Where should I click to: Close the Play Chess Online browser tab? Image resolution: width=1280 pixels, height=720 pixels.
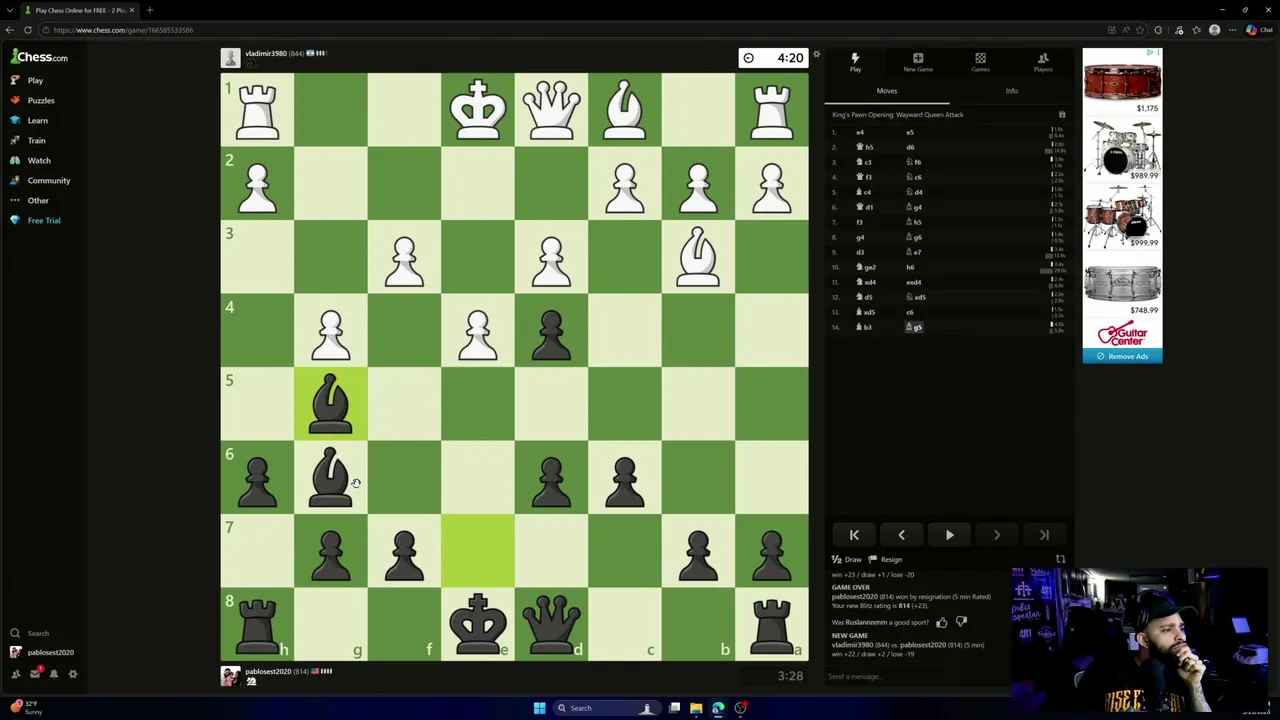131,10
